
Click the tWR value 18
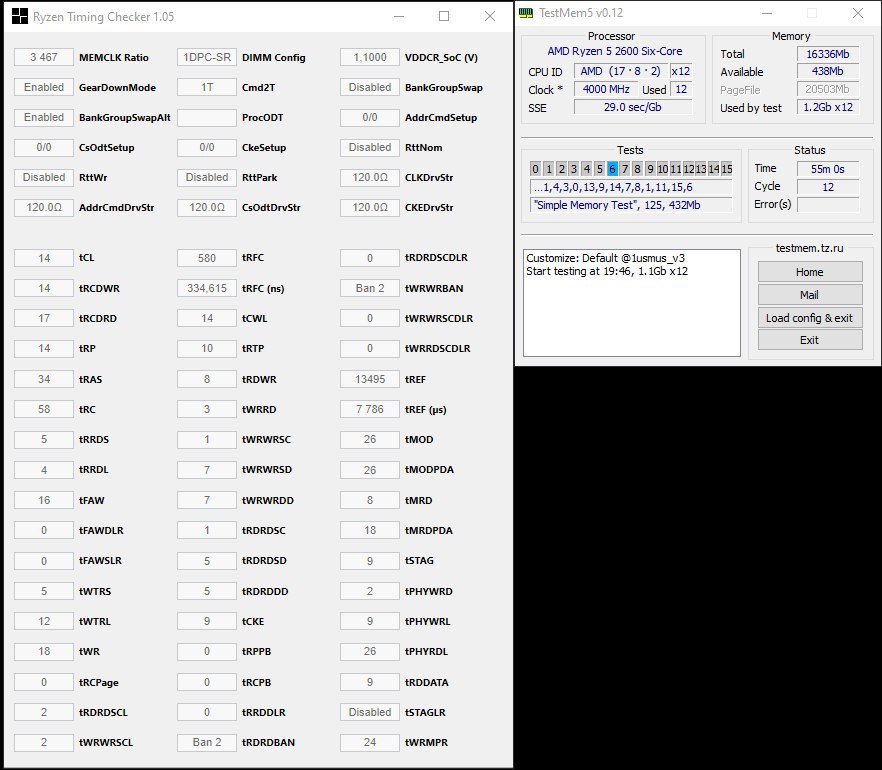pos(44,651)
